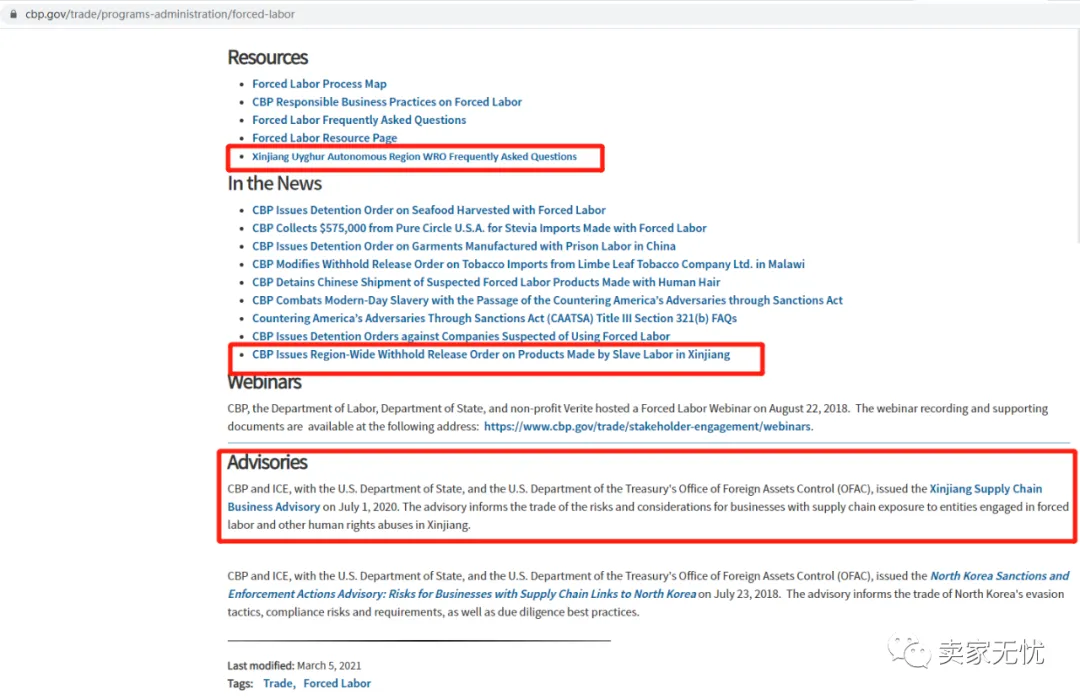1080x700 pixels.
Task: Open Limbe Leaf Tobacco Withhold Release Order link
Action: [528, 263]
